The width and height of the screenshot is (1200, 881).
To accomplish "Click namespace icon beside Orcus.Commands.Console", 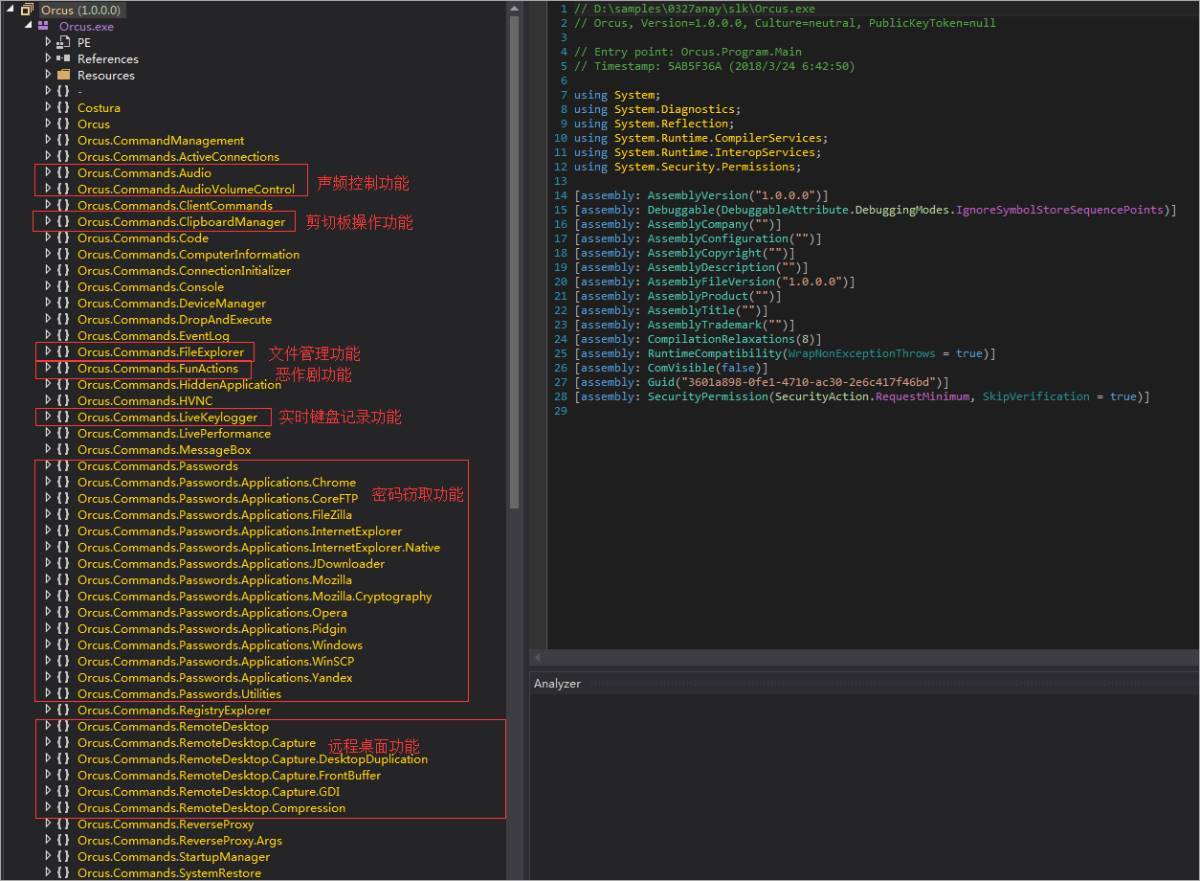I will 64,287.
